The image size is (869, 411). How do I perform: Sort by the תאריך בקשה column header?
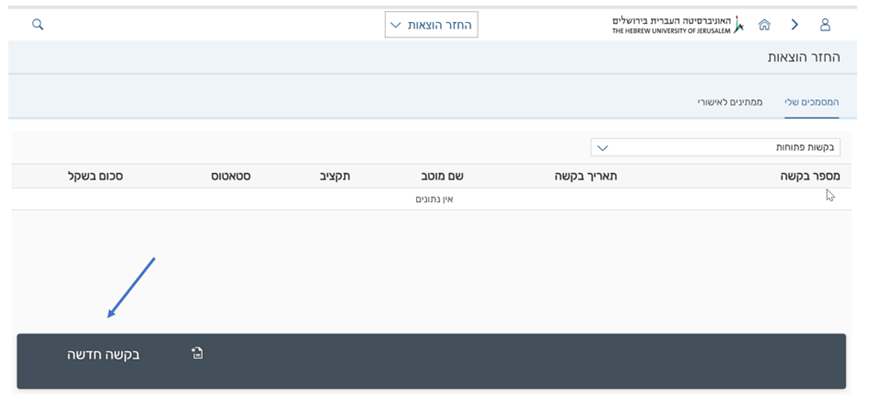(x=586, y=176)
